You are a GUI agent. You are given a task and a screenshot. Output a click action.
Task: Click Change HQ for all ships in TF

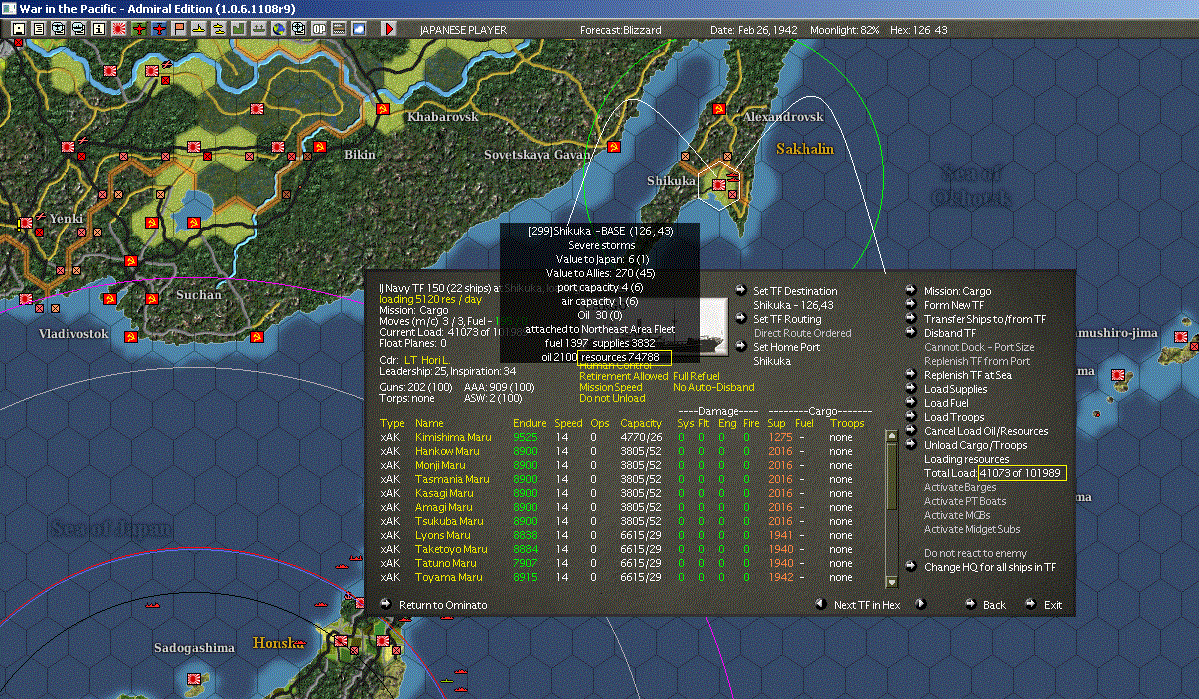coord(989,567)
